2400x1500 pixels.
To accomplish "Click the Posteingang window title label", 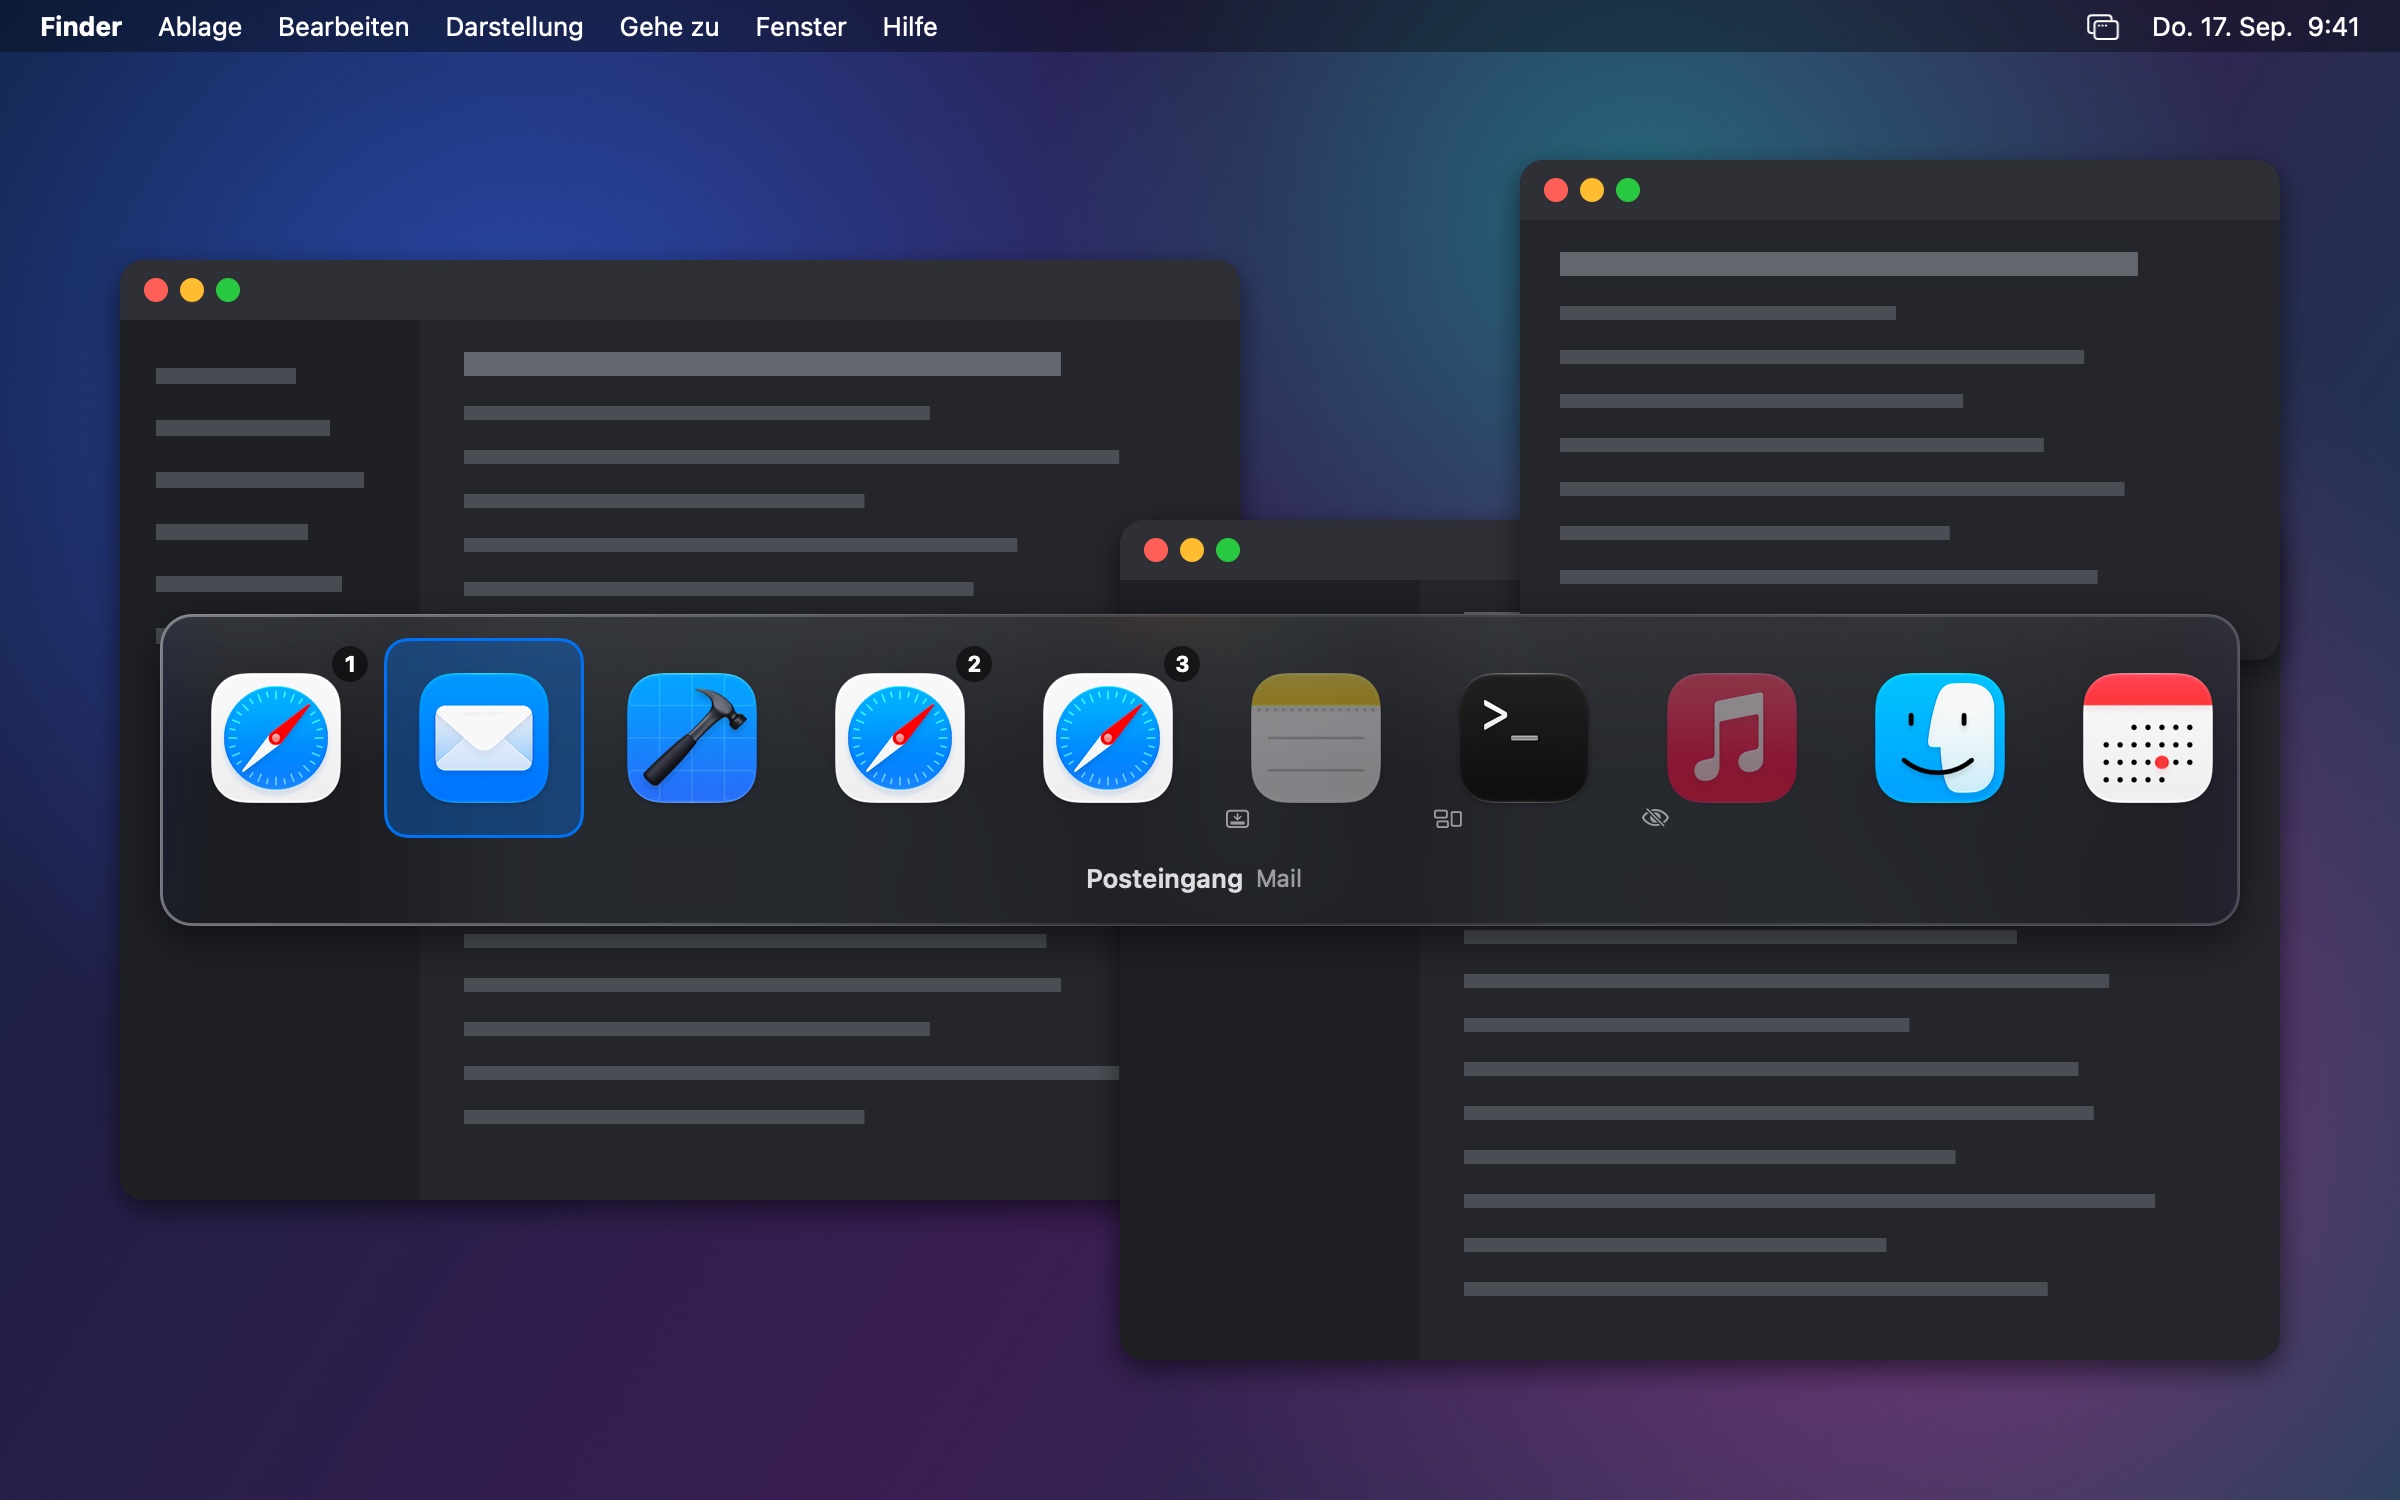I will pyautogui.click(x=1164, y=879).
